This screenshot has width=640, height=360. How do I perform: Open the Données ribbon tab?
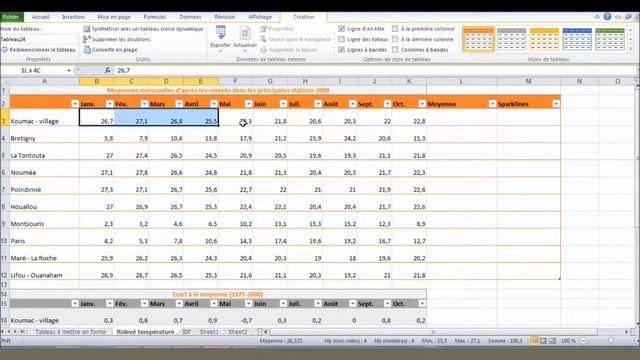click(x=190, y=17)
